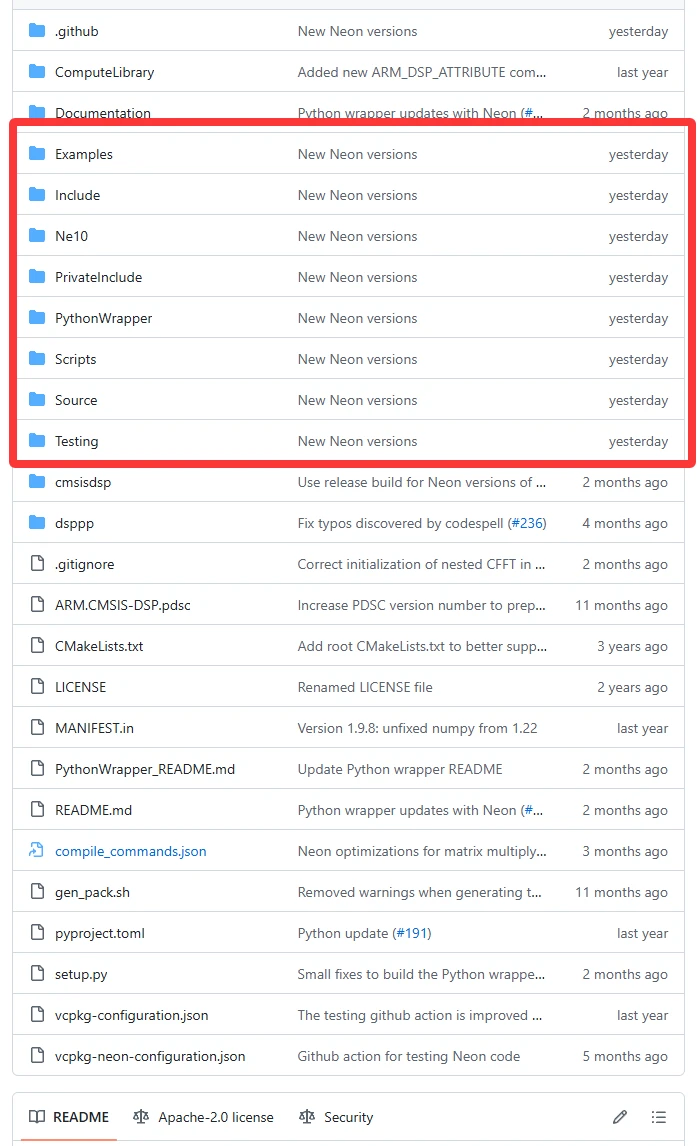Open the CMakeLists.txt file
Image resolution: width=699 pixels, height=1146 pixels.
click(99, 646)
